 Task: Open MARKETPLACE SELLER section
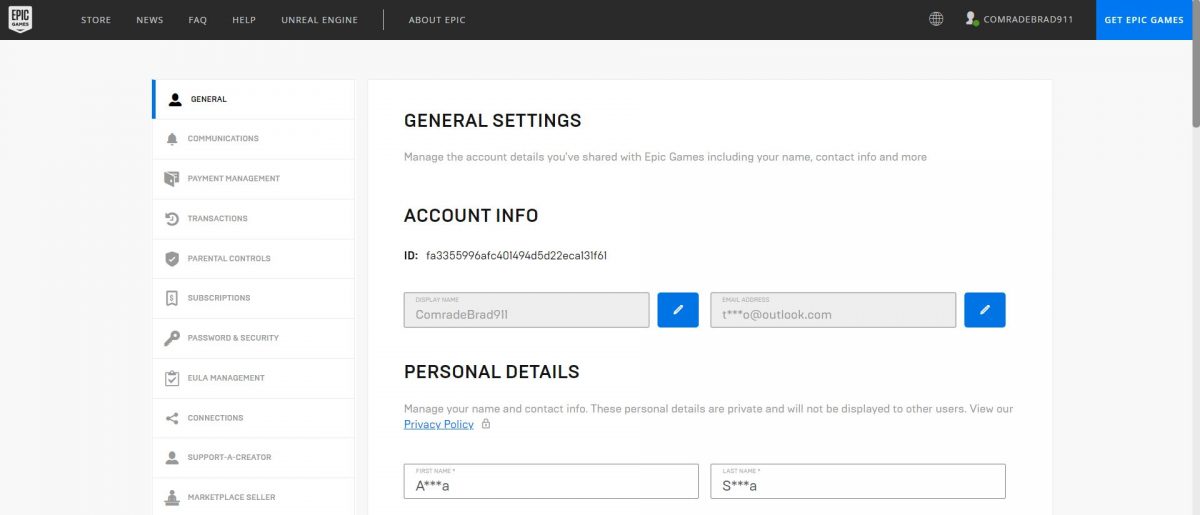tap(253, 497)
